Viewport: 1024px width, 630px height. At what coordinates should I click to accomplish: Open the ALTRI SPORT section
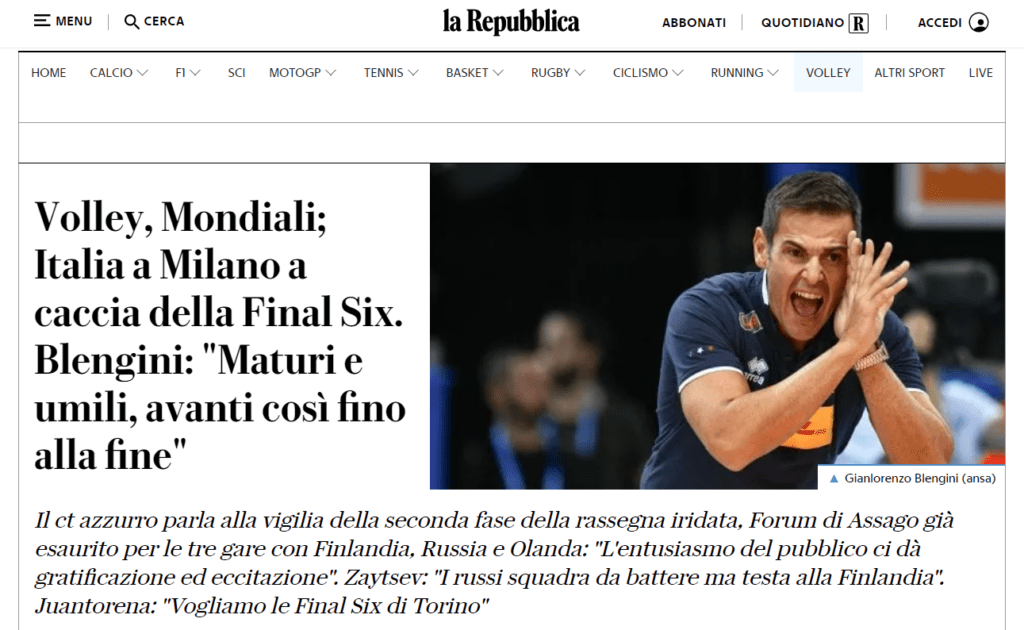click(909, 72)
